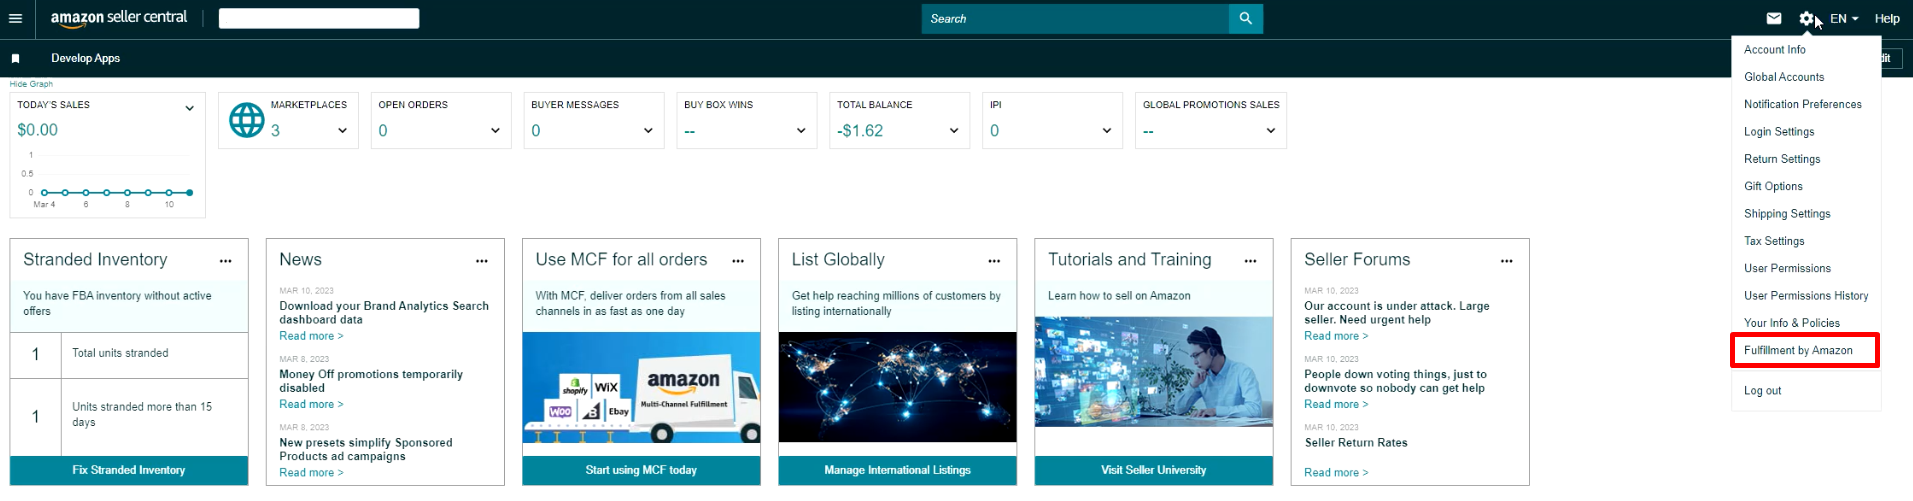Choose Shipping Settings in the menu
Image resolution: width=1913 pixels, height=501 pixels.
coord(1787,214)
